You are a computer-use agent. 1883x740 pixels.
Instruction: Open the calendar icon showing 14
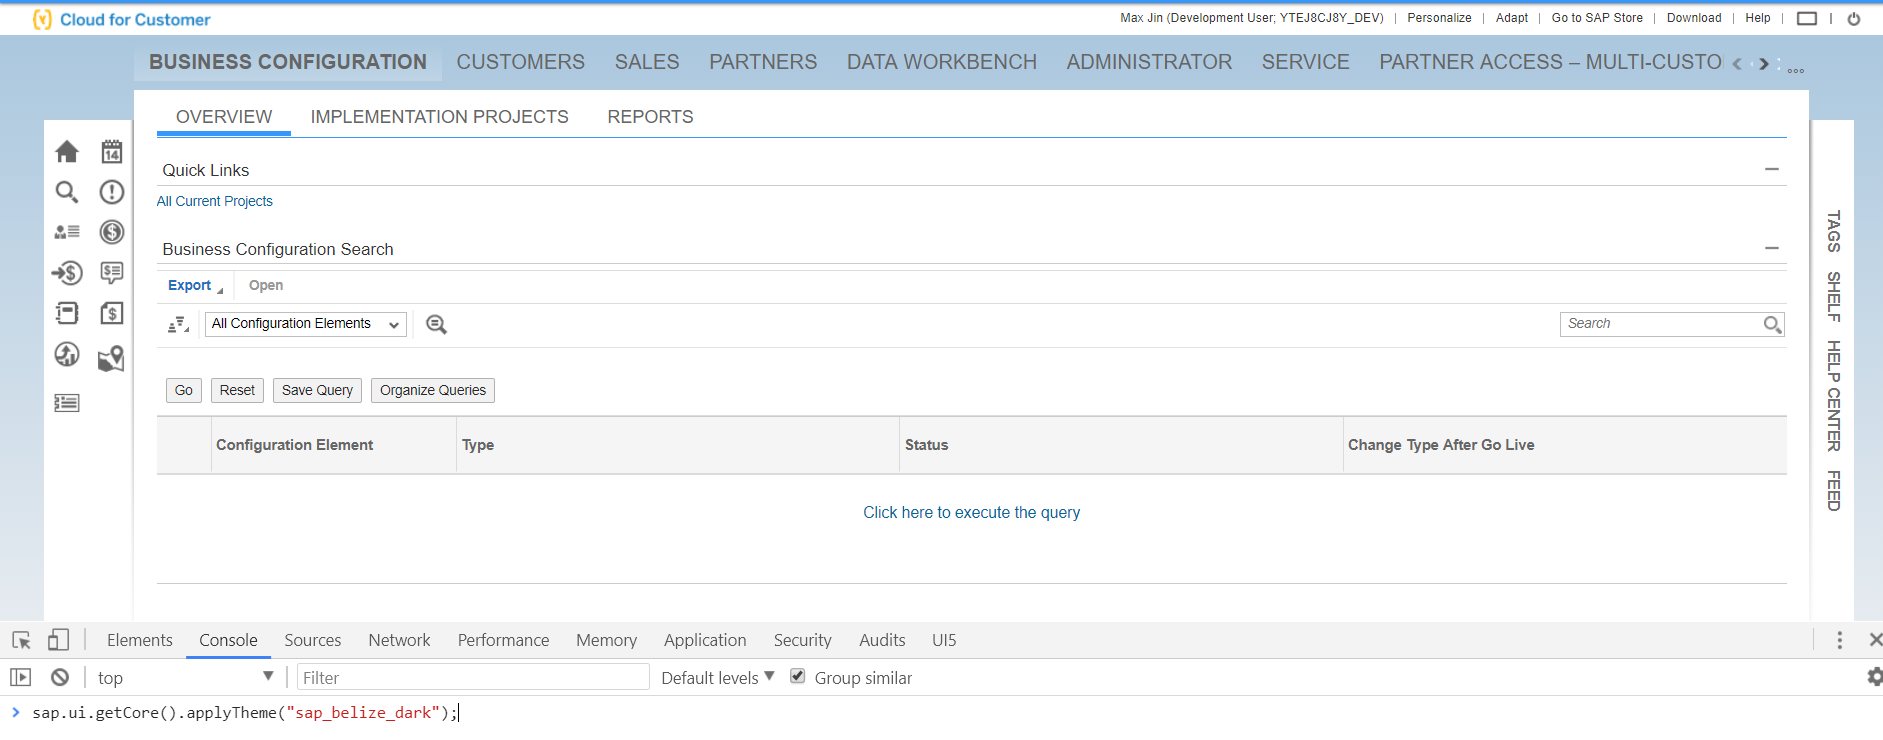click(112, 151)
